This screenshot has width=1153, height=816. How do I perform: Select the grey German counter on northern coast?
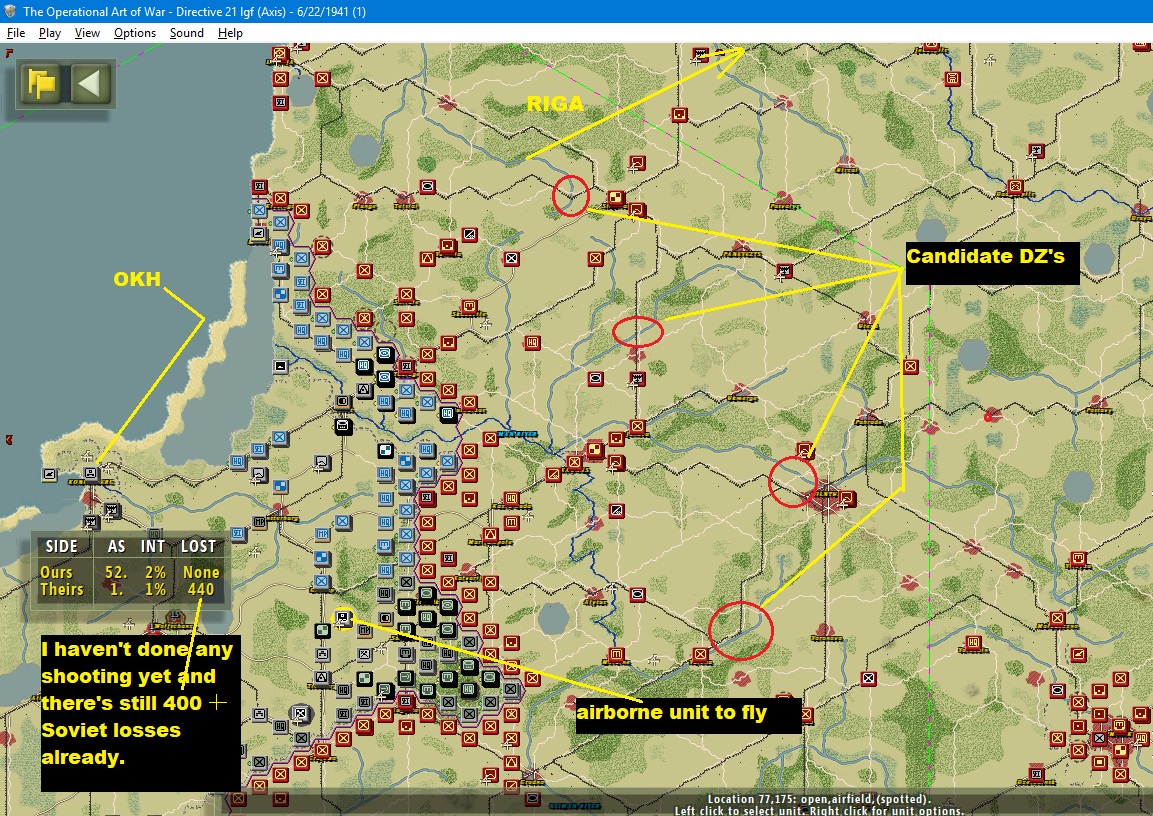tap(259, 234)
